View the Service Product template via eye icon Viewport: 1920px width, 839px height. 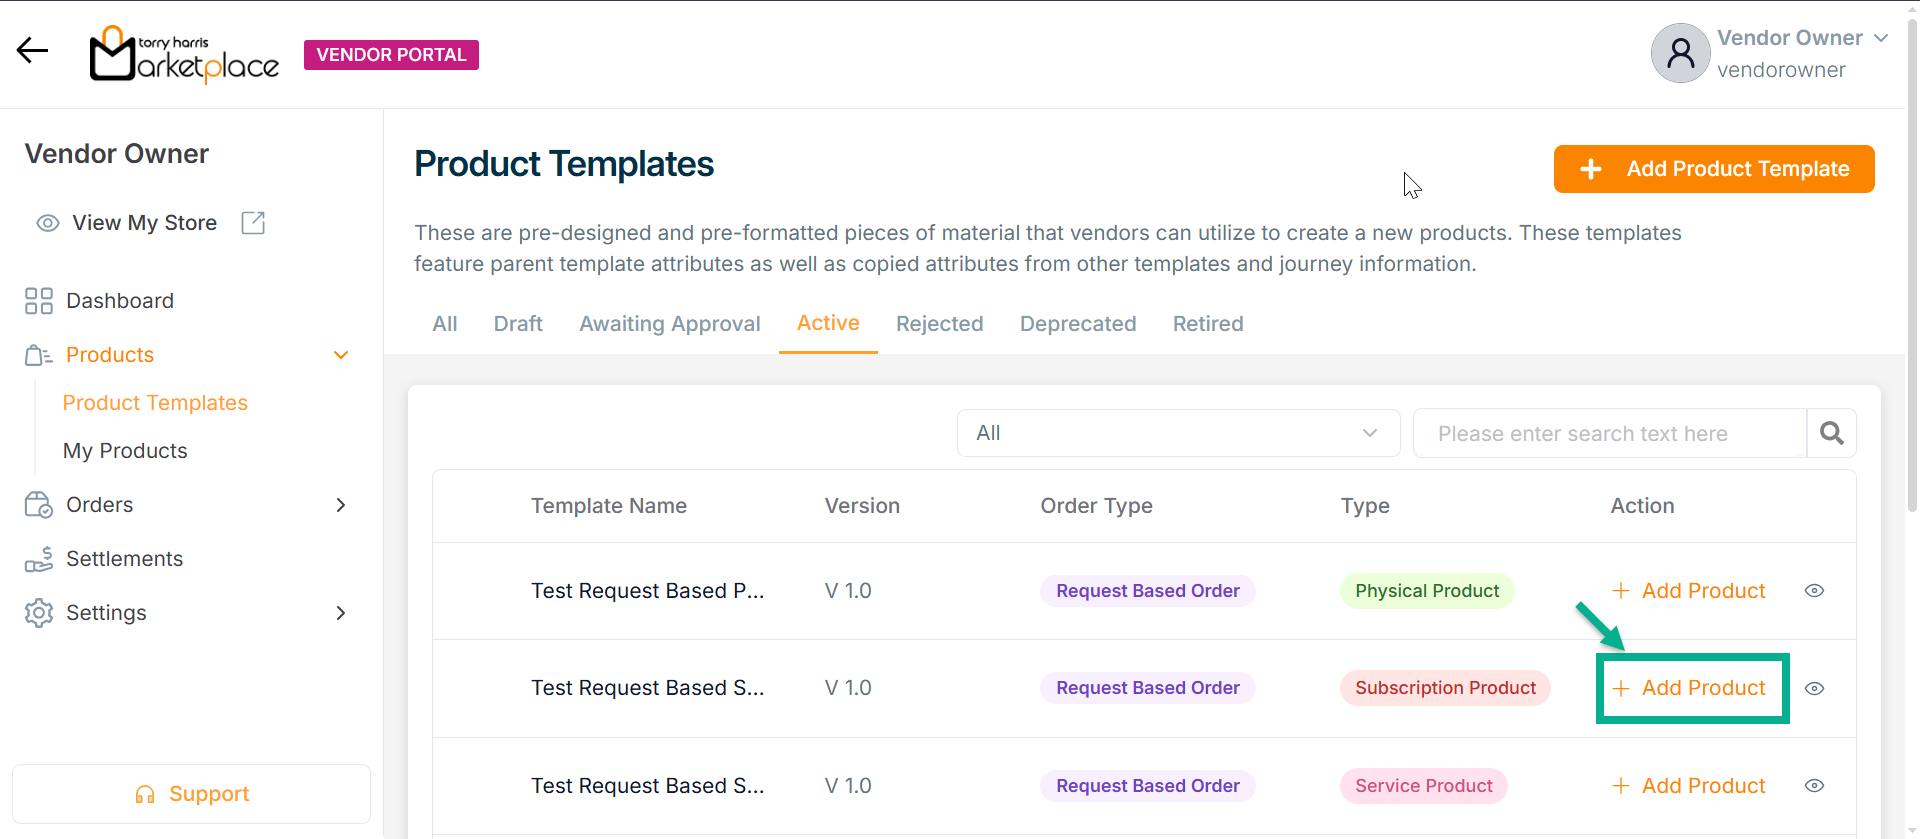pyautogui.click(x=1814, y=786)
